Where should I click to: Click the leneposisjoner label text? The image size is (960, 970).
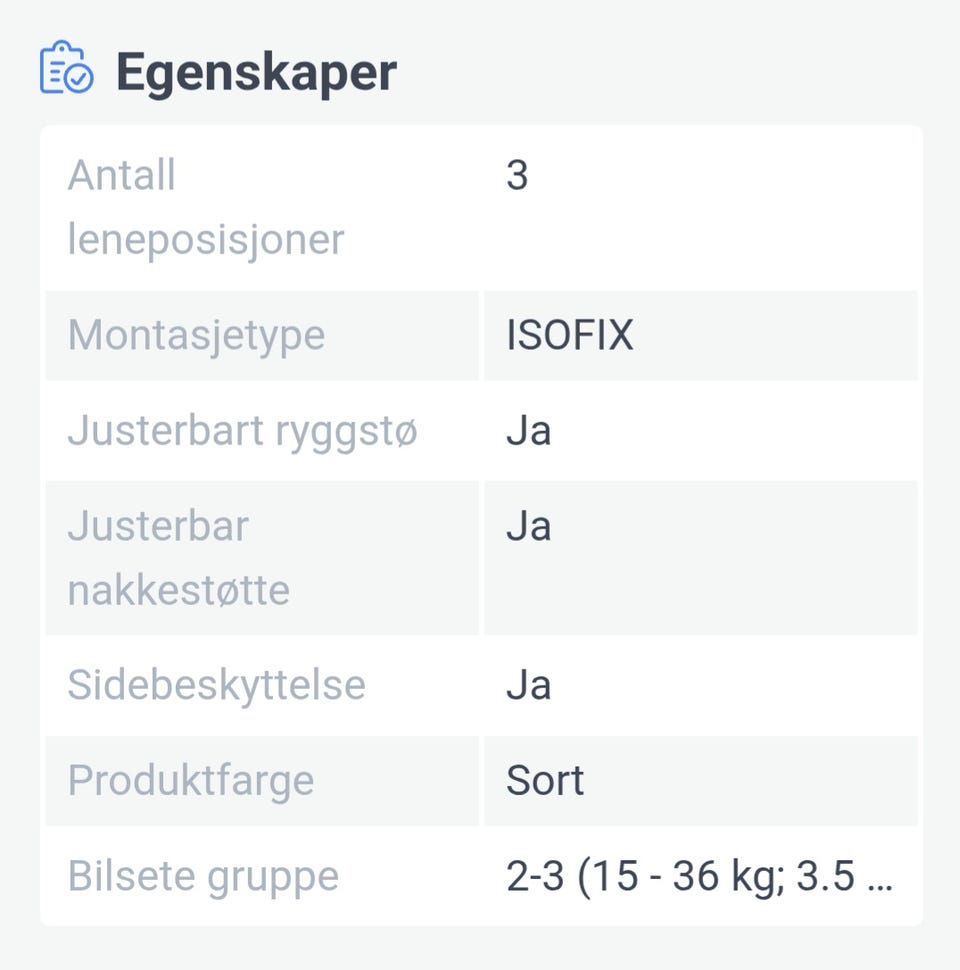click(x=205, y=240)
